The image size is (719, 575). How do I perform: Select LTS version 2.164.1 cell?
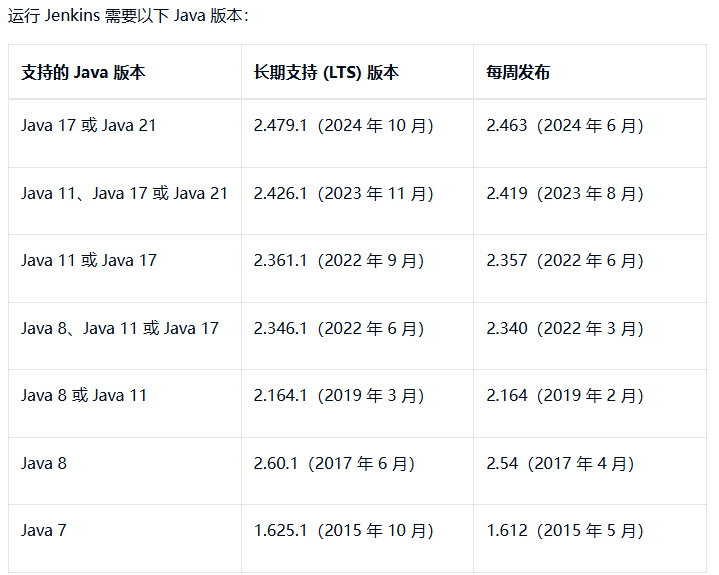tap(339, 396)
